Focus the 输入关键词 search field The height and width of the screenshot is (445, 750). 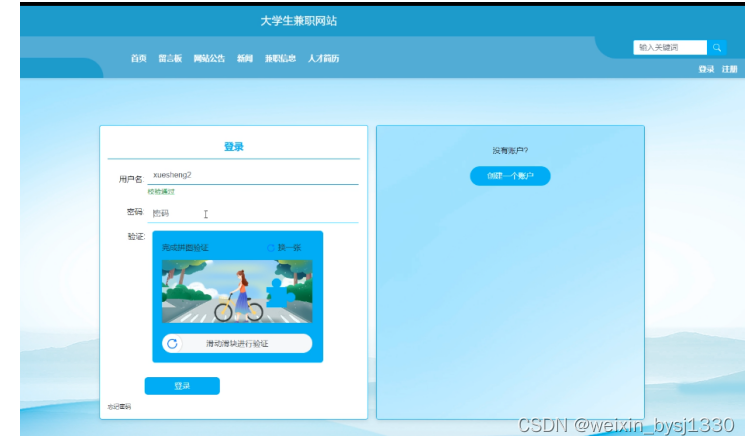(x=670, y=47)
